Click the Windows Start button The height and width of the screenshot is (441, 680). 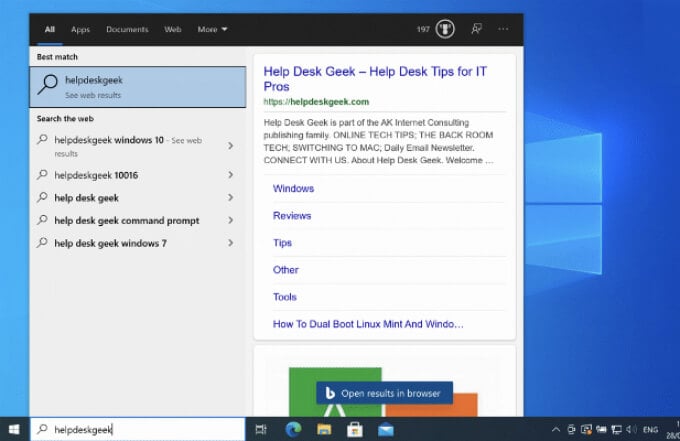click(14, 429)
